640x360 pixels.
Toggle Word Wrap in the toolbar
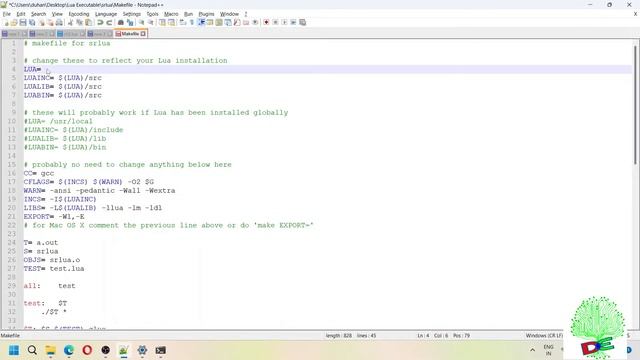(182, 22)
